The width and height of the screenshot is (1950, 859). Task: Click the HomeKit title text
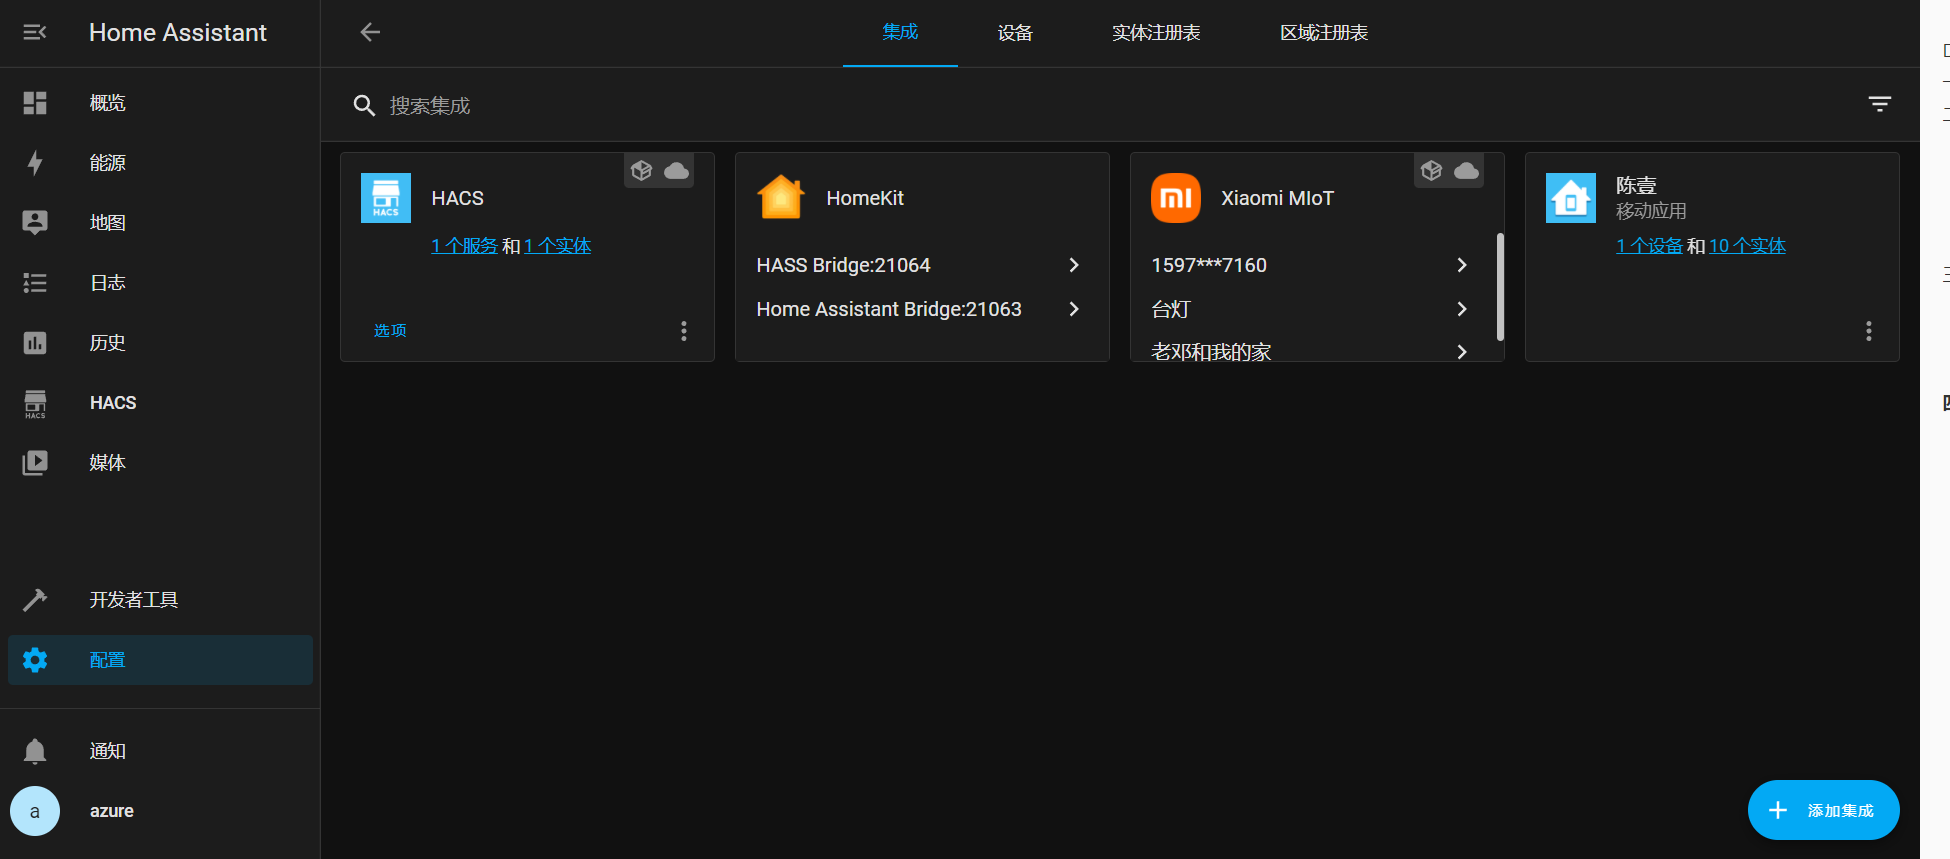coord(865,198)
